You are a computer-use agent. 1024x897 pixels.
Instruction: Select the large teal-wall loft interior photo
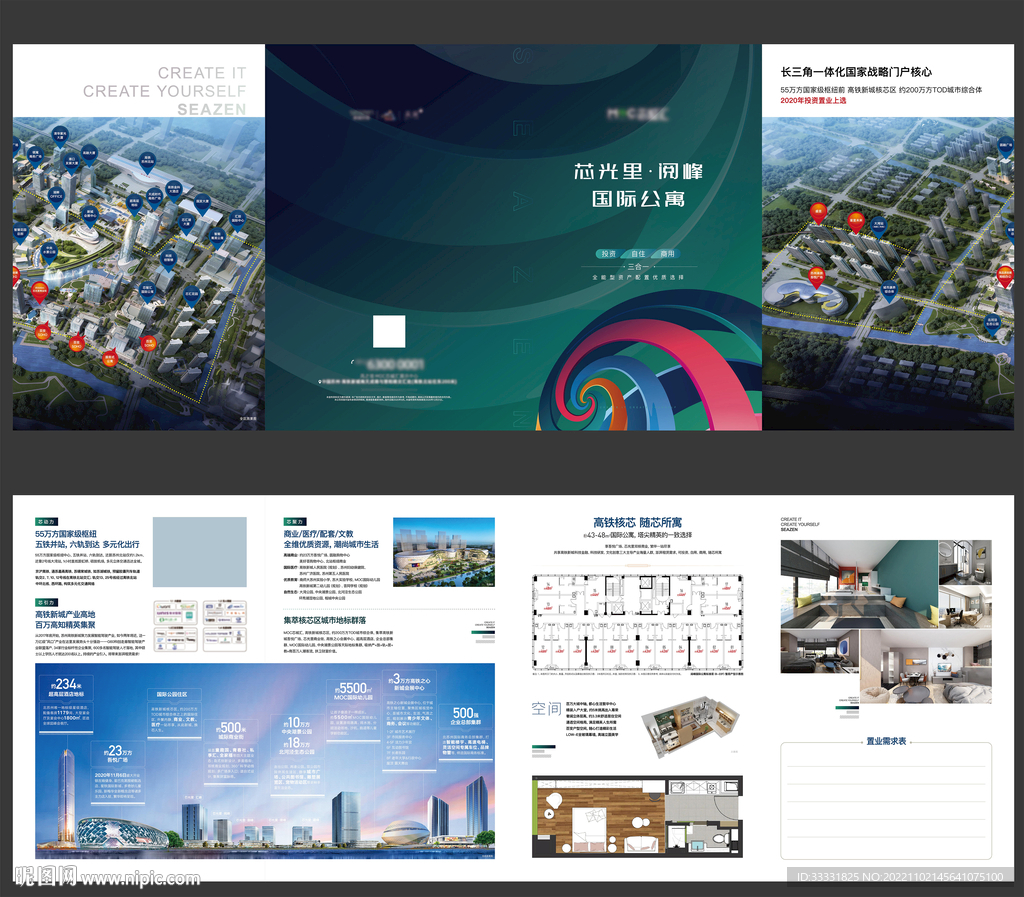pos(859,584)
